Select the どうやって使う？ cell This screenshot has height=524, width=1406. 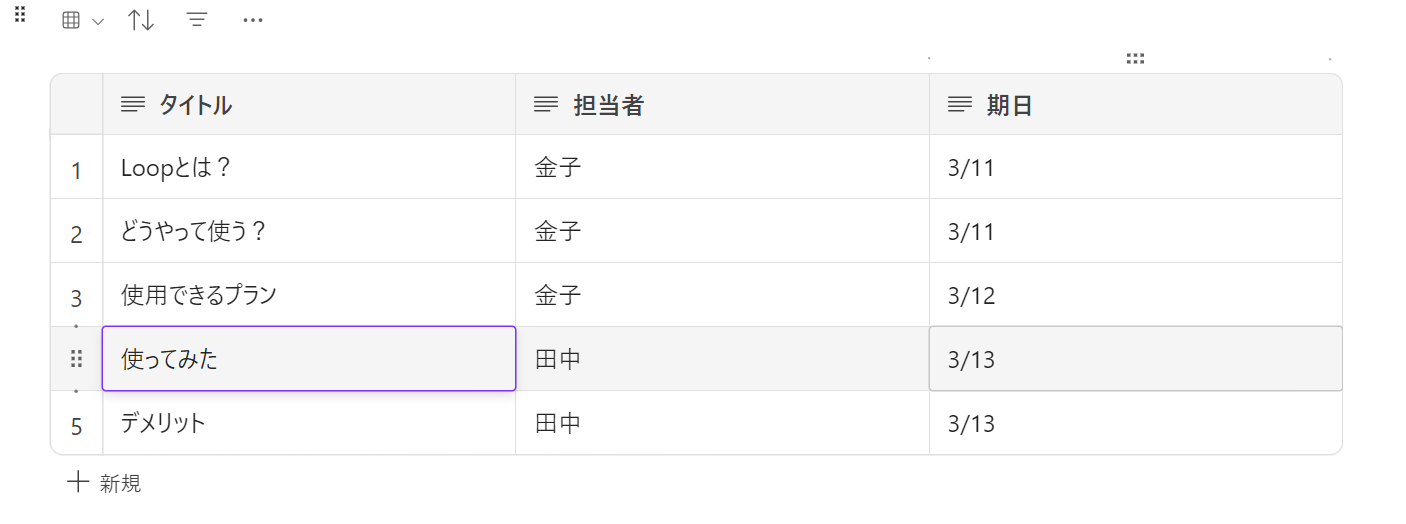(x=308, y=231)
